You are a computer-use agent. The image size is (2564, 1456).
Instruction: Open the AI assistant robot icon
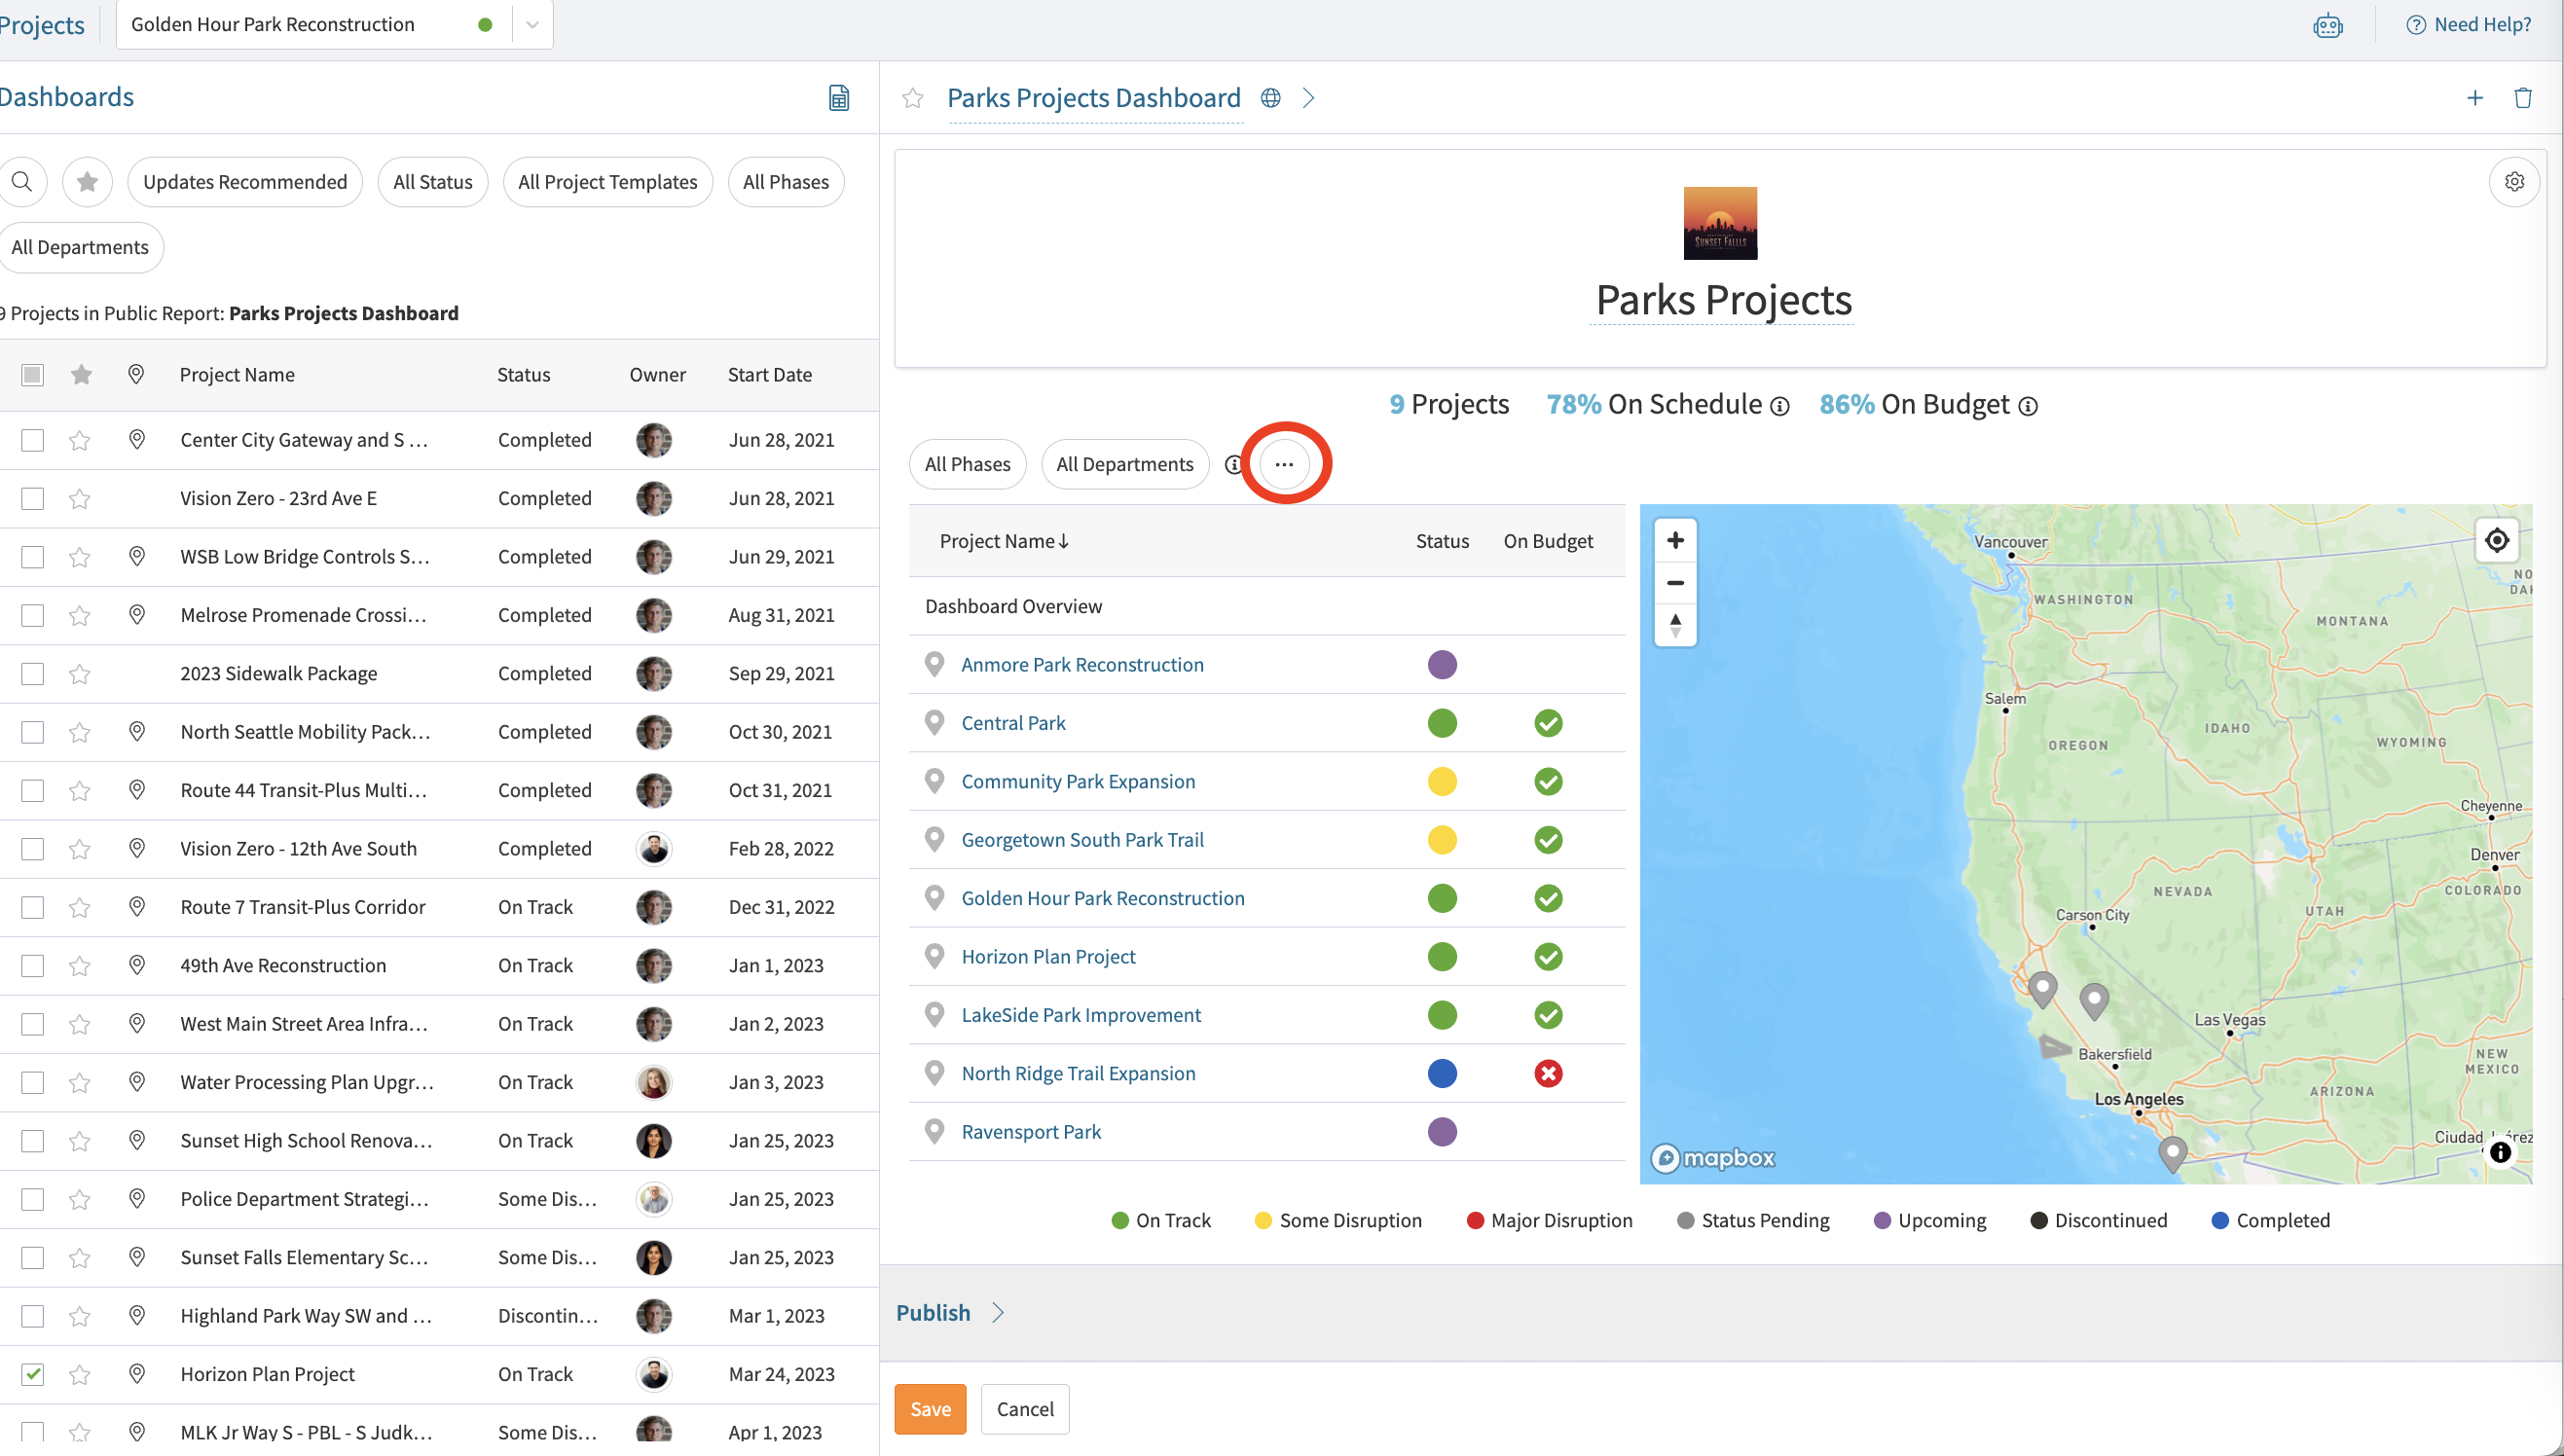(x=2327, y=25)
